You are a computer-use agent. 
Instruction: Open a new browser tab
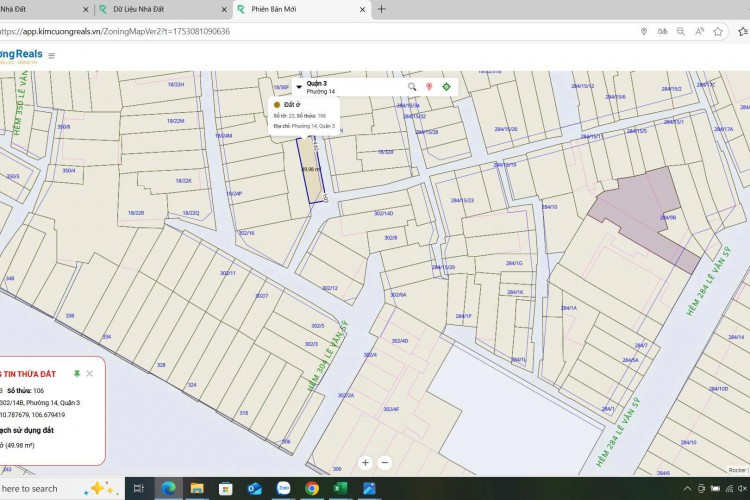(381, 9)
